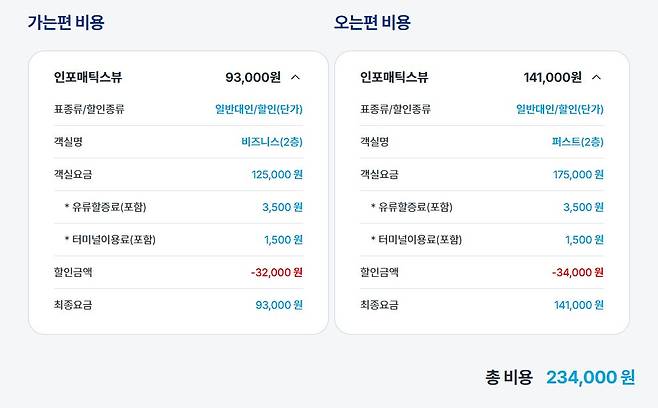Click 93,000 원 in the 최종요금 row
658x408 pixels.
[x=279, y=305]
